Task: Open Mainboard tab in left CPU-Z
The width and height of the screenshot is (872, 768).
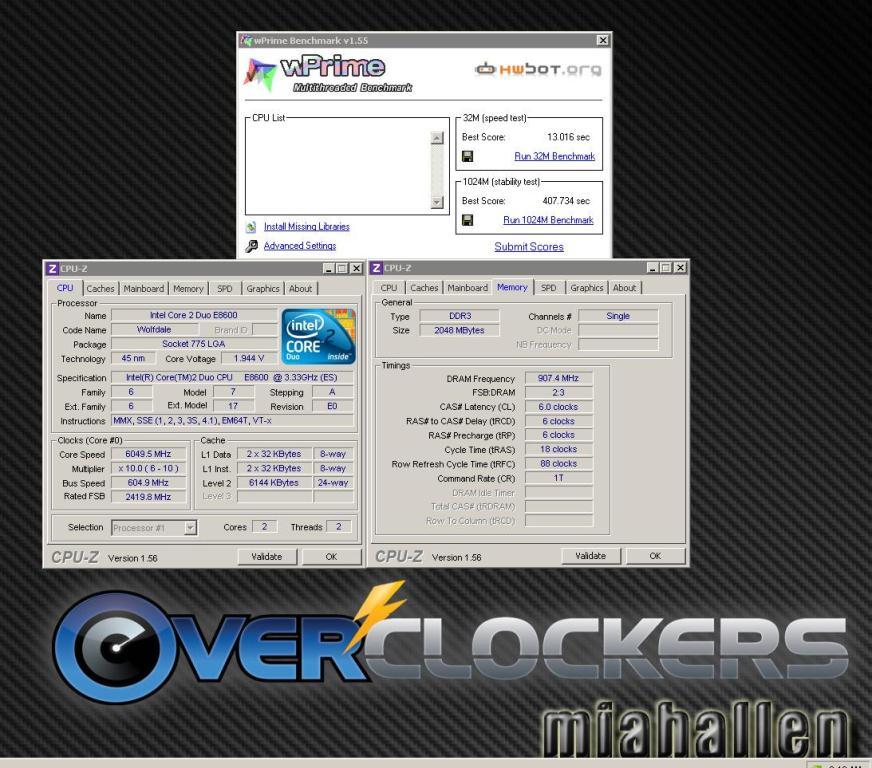Action: pos(143,289)
